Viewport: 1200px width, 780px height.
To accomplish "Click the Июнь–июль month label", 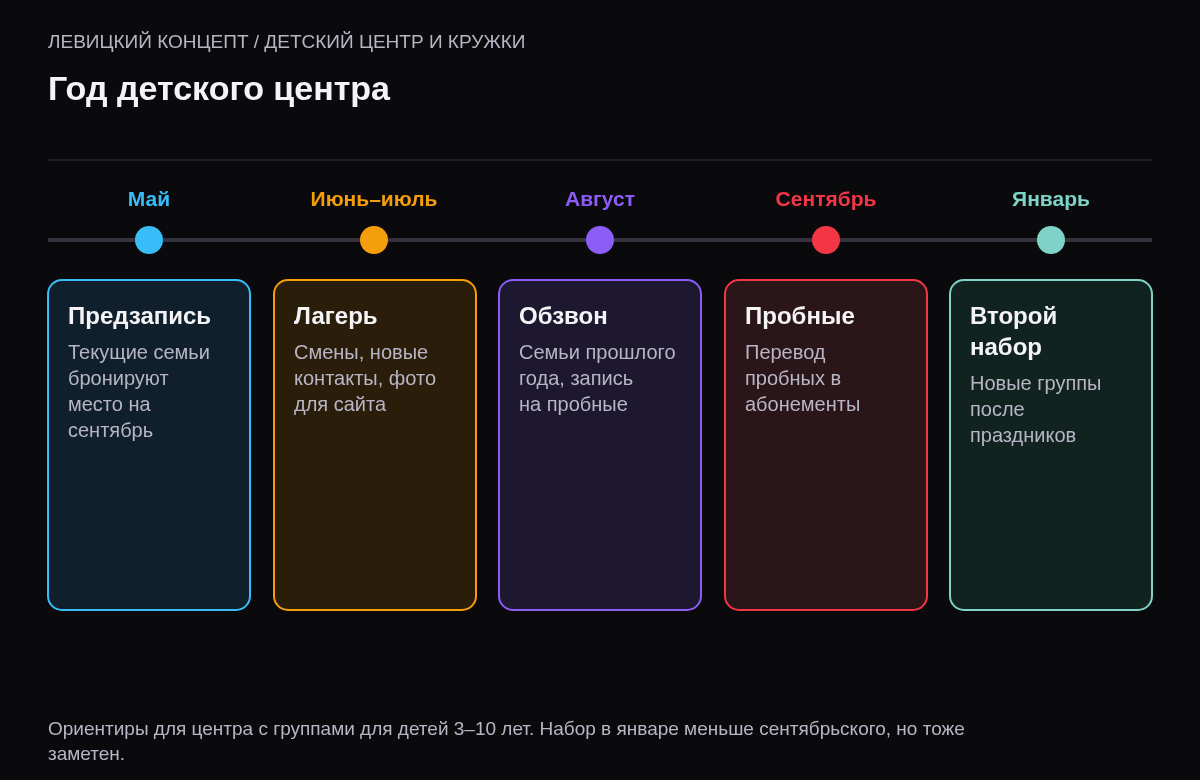I will (374, 199).
